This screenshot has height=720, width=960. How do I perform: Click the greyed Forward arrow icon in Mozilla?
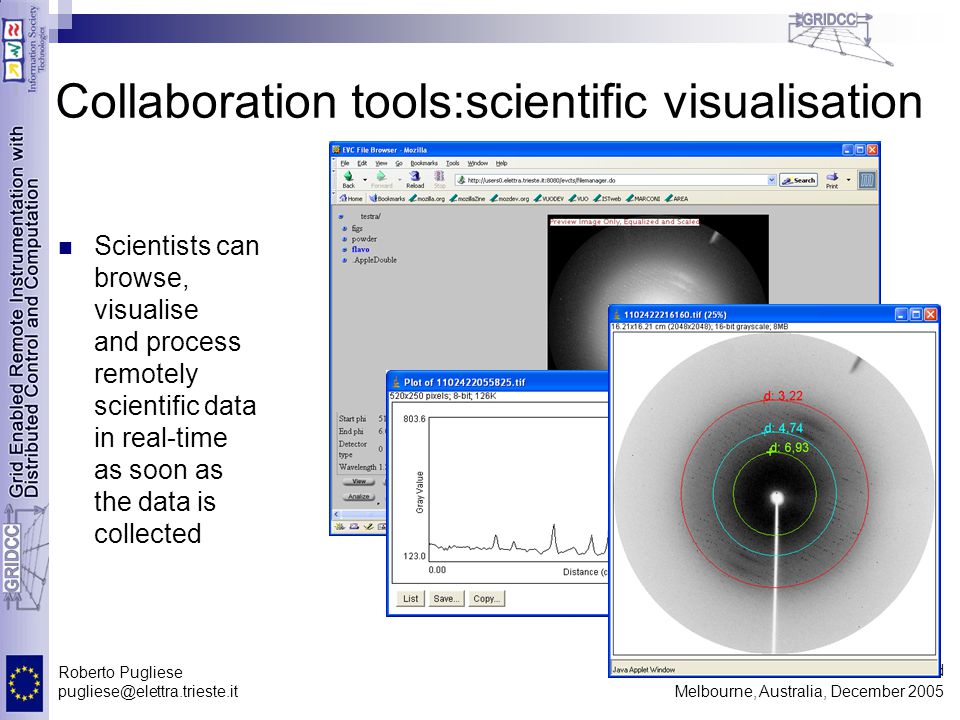pyautogui.click(x=381, y=176)
